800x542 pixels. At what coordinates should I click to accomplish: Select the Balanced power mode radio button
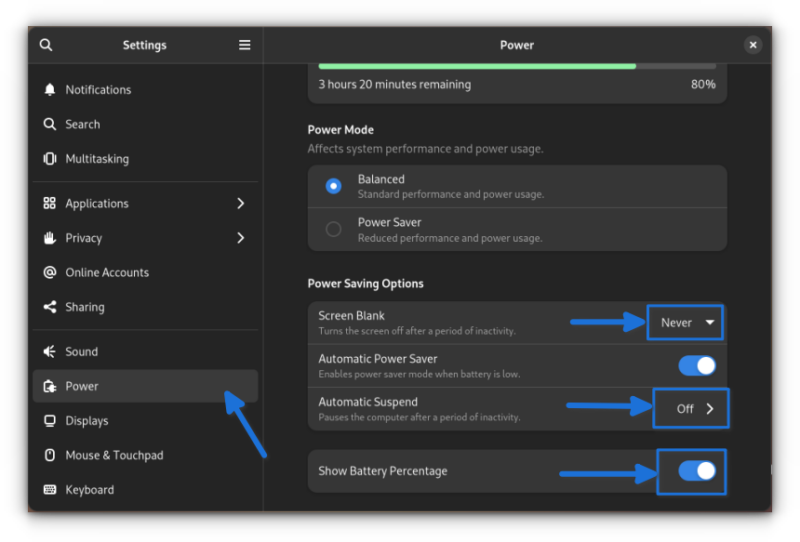(334, 186)
